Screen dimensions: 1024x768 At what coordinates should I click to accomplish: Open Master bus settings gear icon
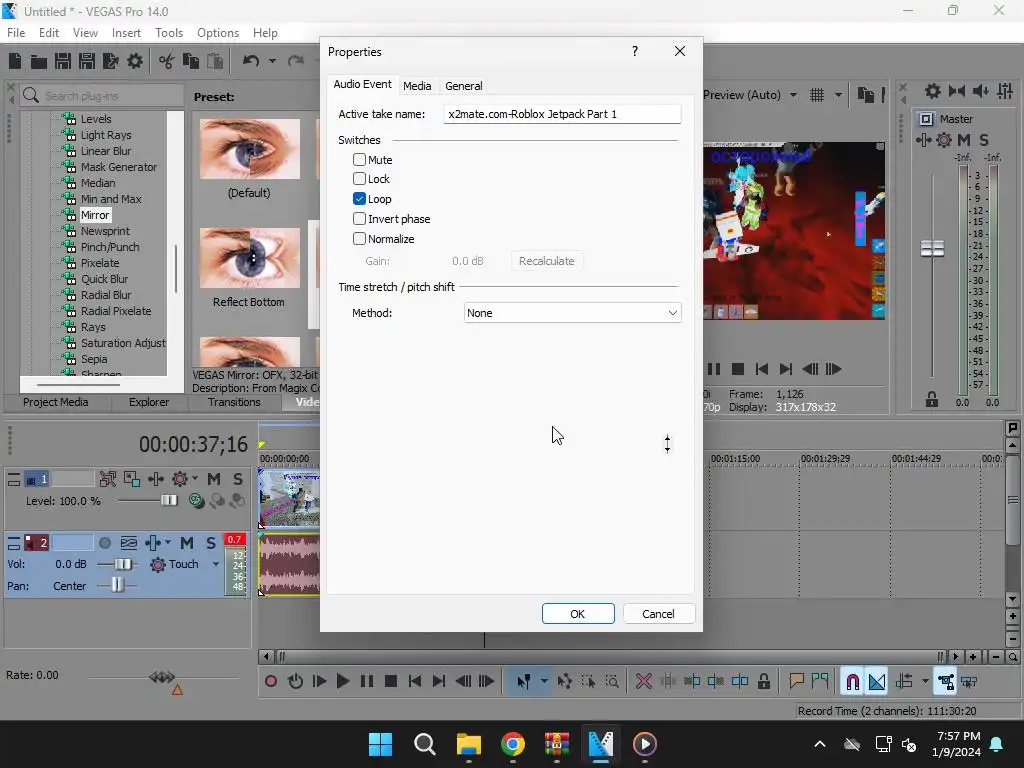[x=944, y=140]
